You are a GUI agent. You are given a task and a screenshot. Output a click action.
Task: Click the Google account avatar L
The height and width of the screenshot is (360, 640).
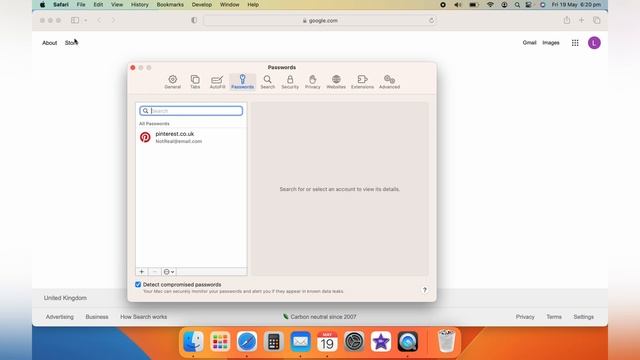pos(594,43)
